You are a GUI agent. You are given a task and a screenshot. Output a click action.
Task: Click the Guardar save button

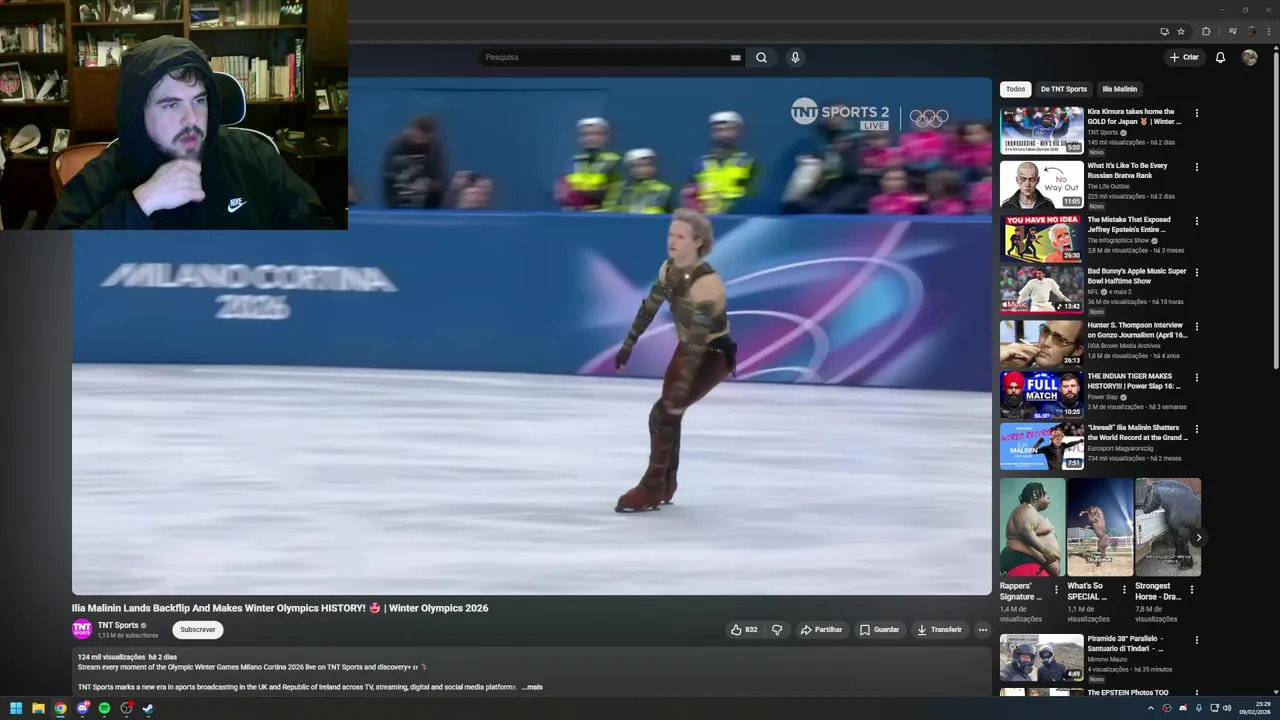click(x=880, y=630)
